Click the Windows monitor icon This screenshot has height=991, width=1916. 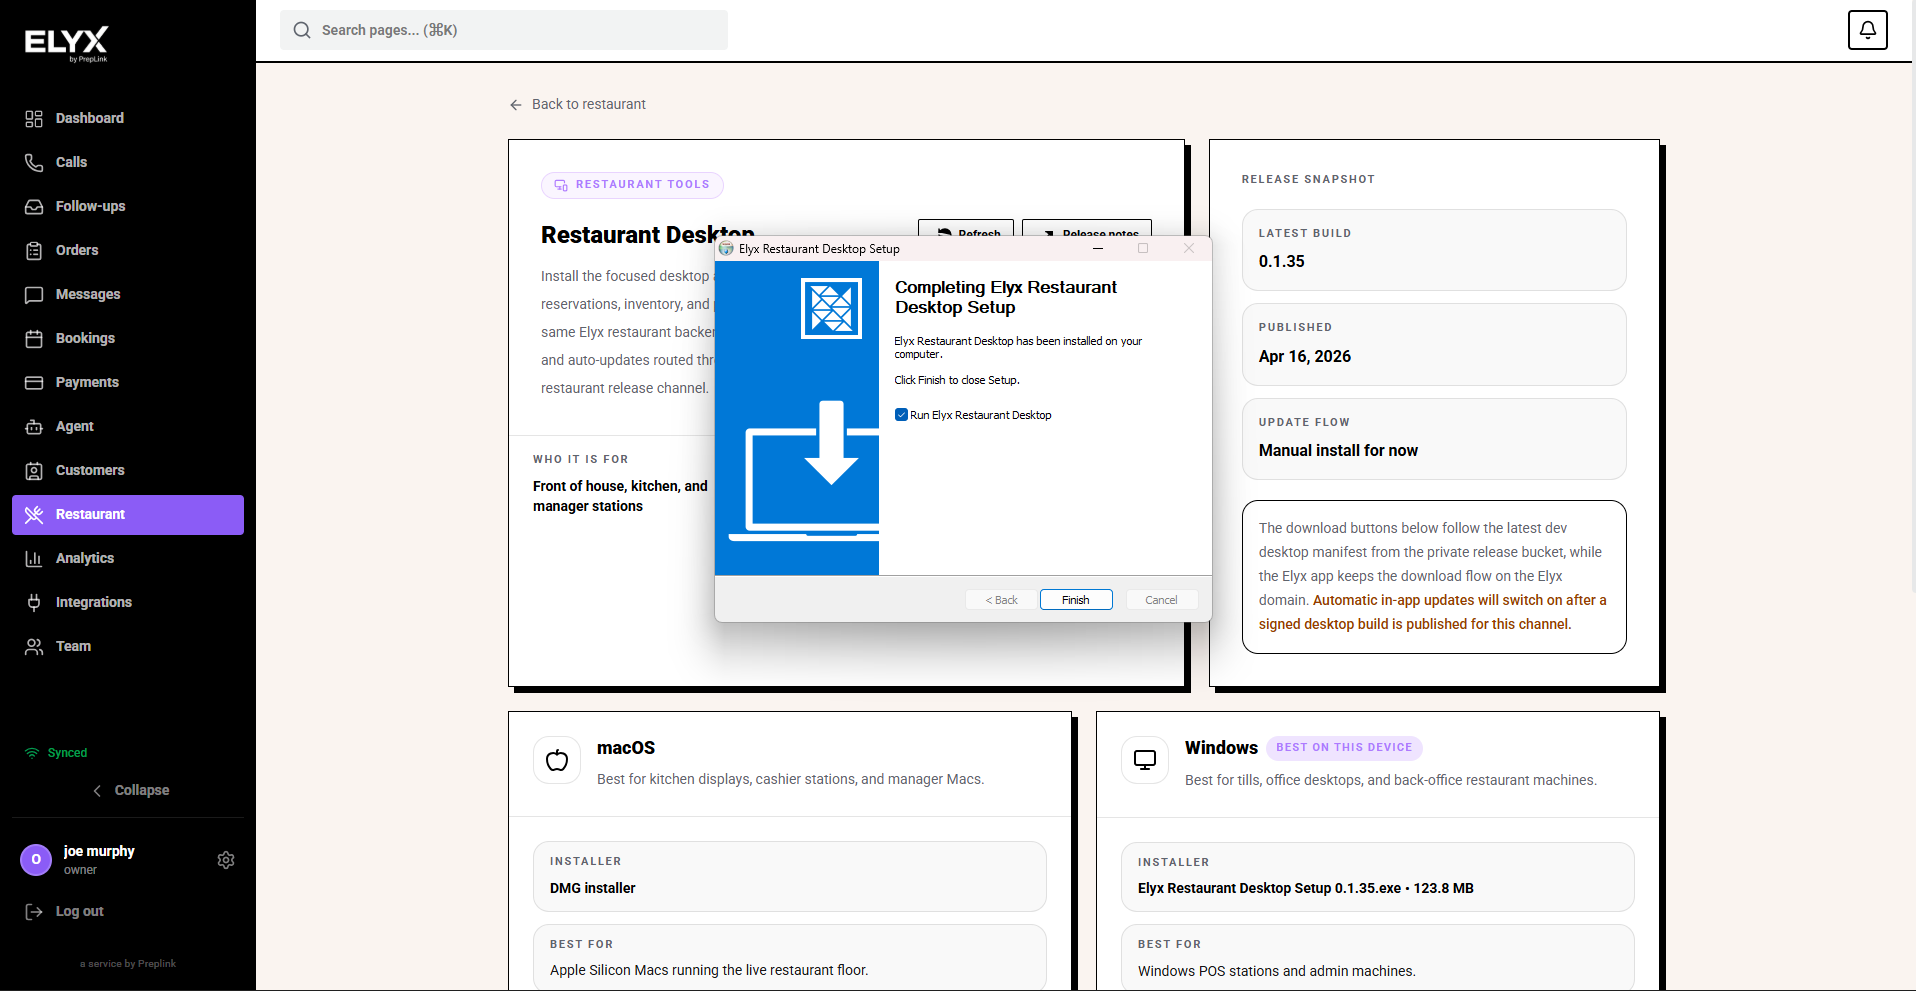point(1145,761)
